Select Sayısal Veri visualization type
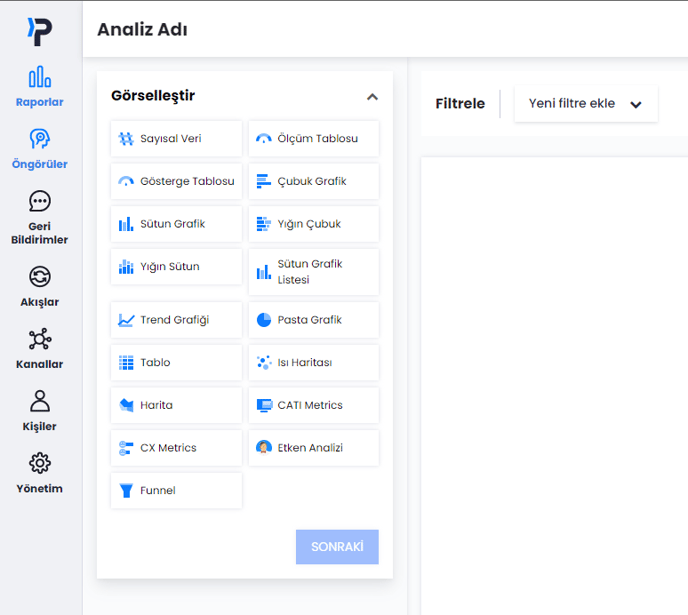 pyautogui.click(x=176, y=139)
